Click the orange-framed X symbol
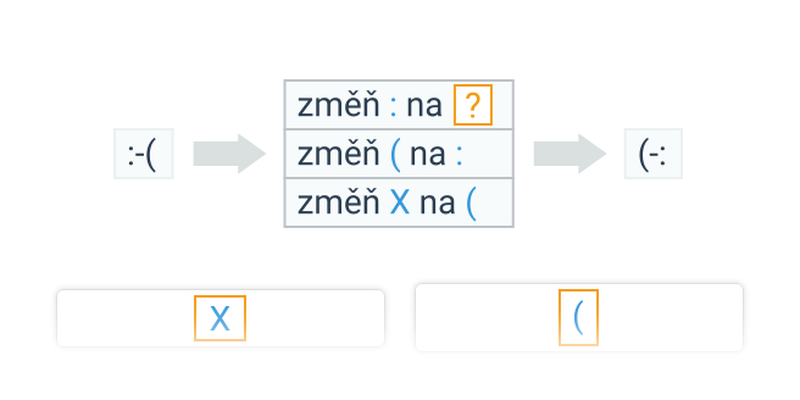Screen dimensions: 800x400 (220, 318)
